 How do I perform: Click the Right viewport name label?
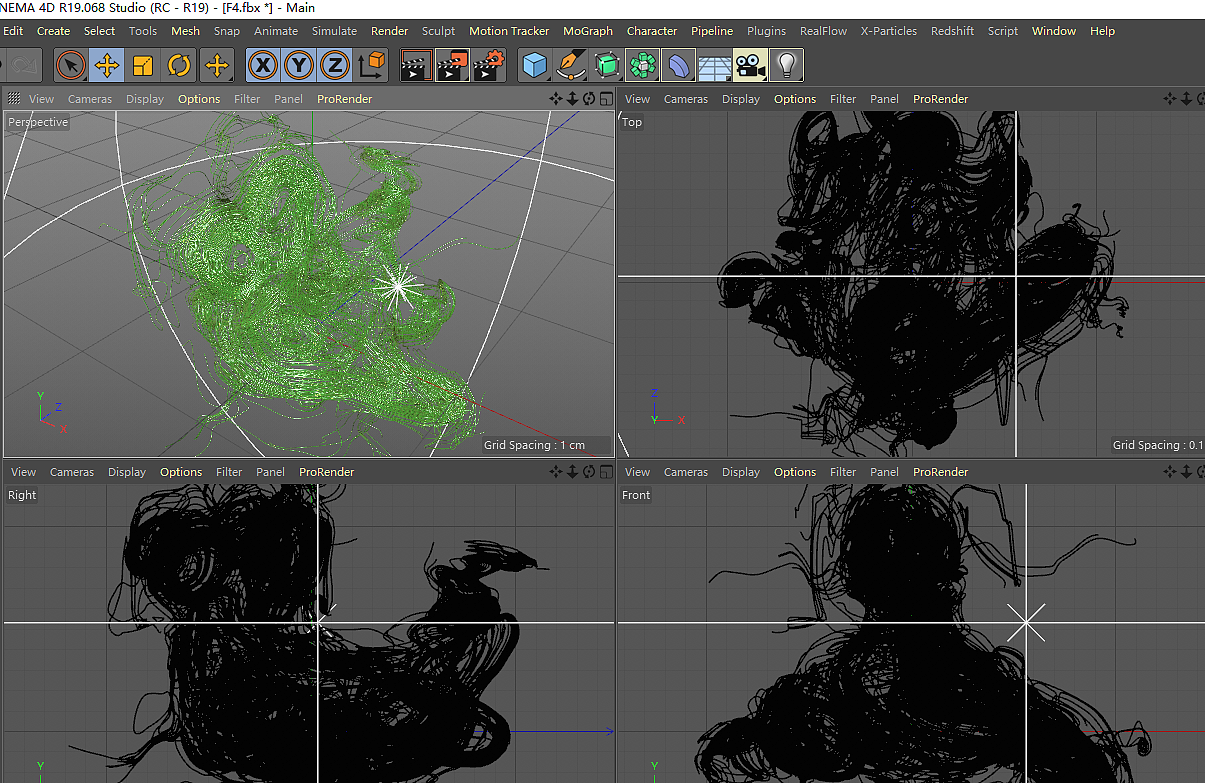pos(22,495)
